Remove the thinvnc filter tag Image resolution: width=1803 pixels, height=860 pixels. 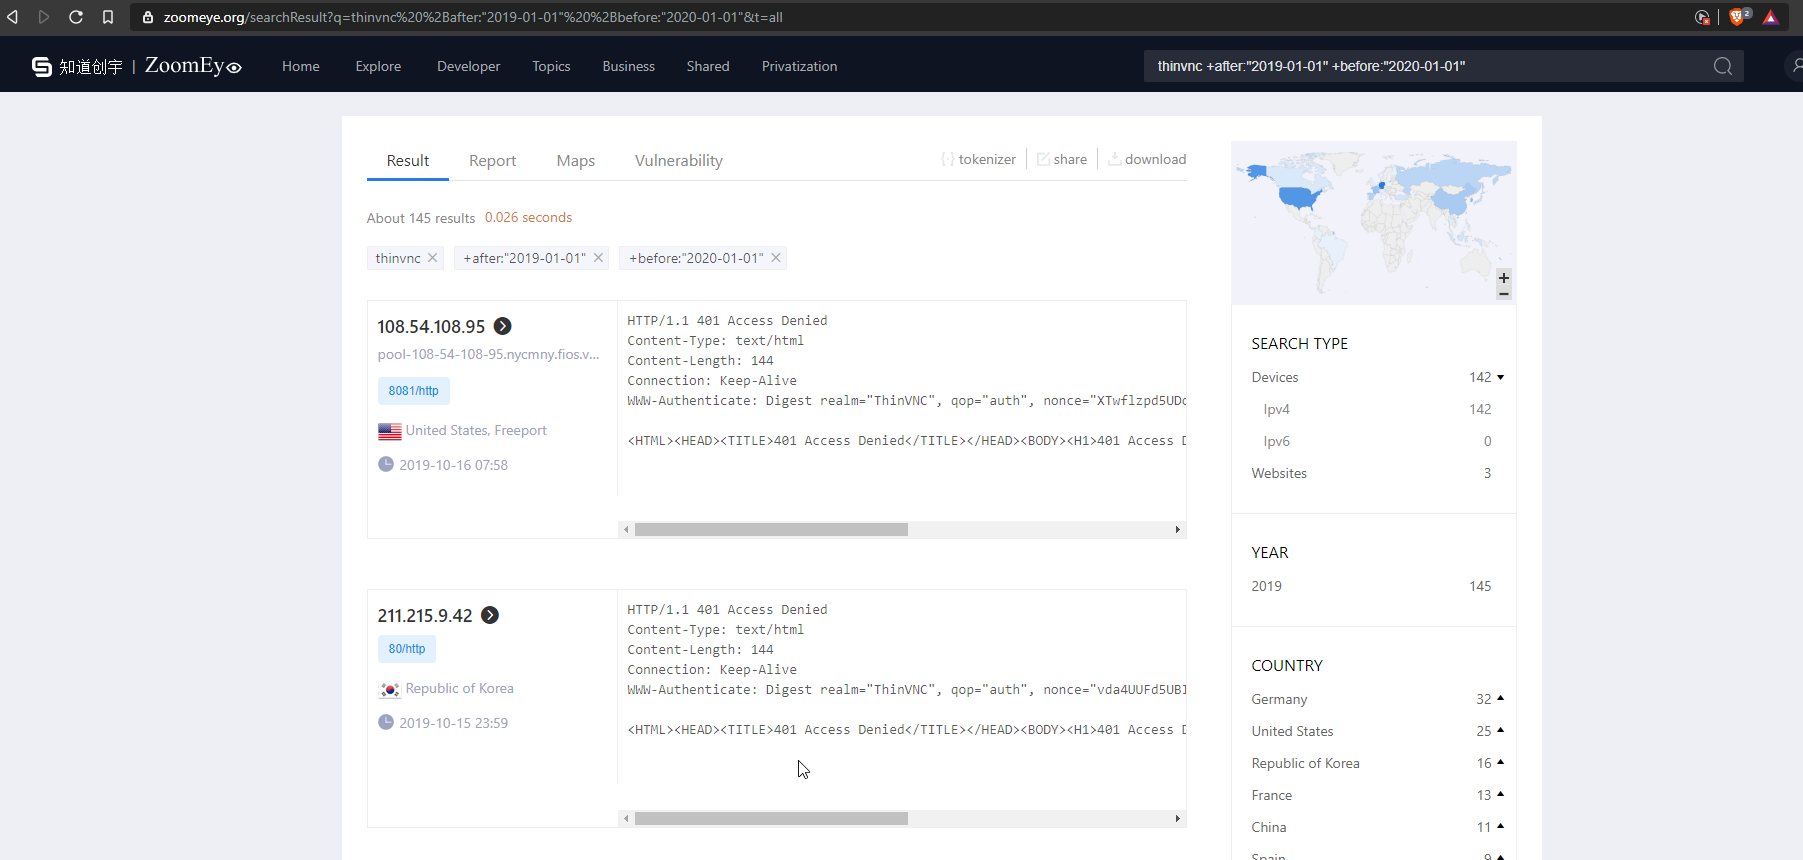433,258
